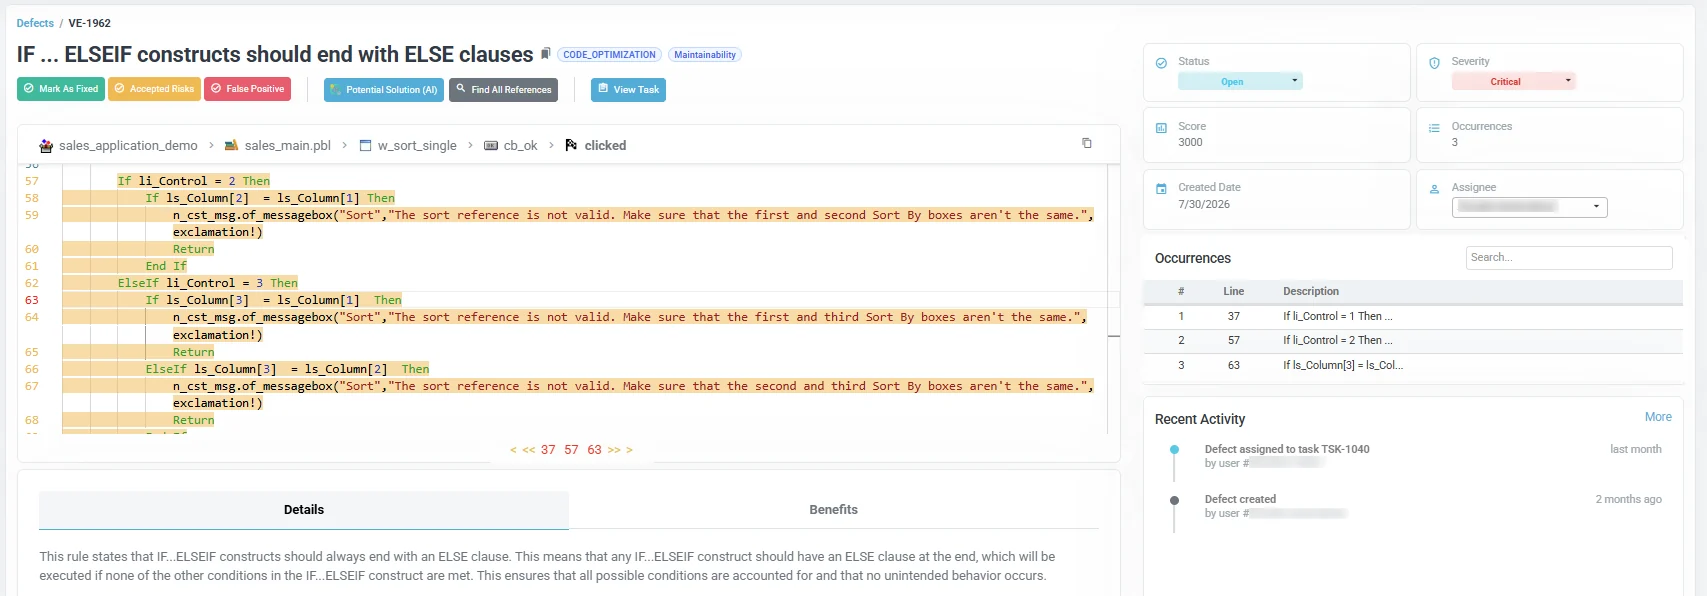Go to last occurrence with > arrow

pos(629,450)
